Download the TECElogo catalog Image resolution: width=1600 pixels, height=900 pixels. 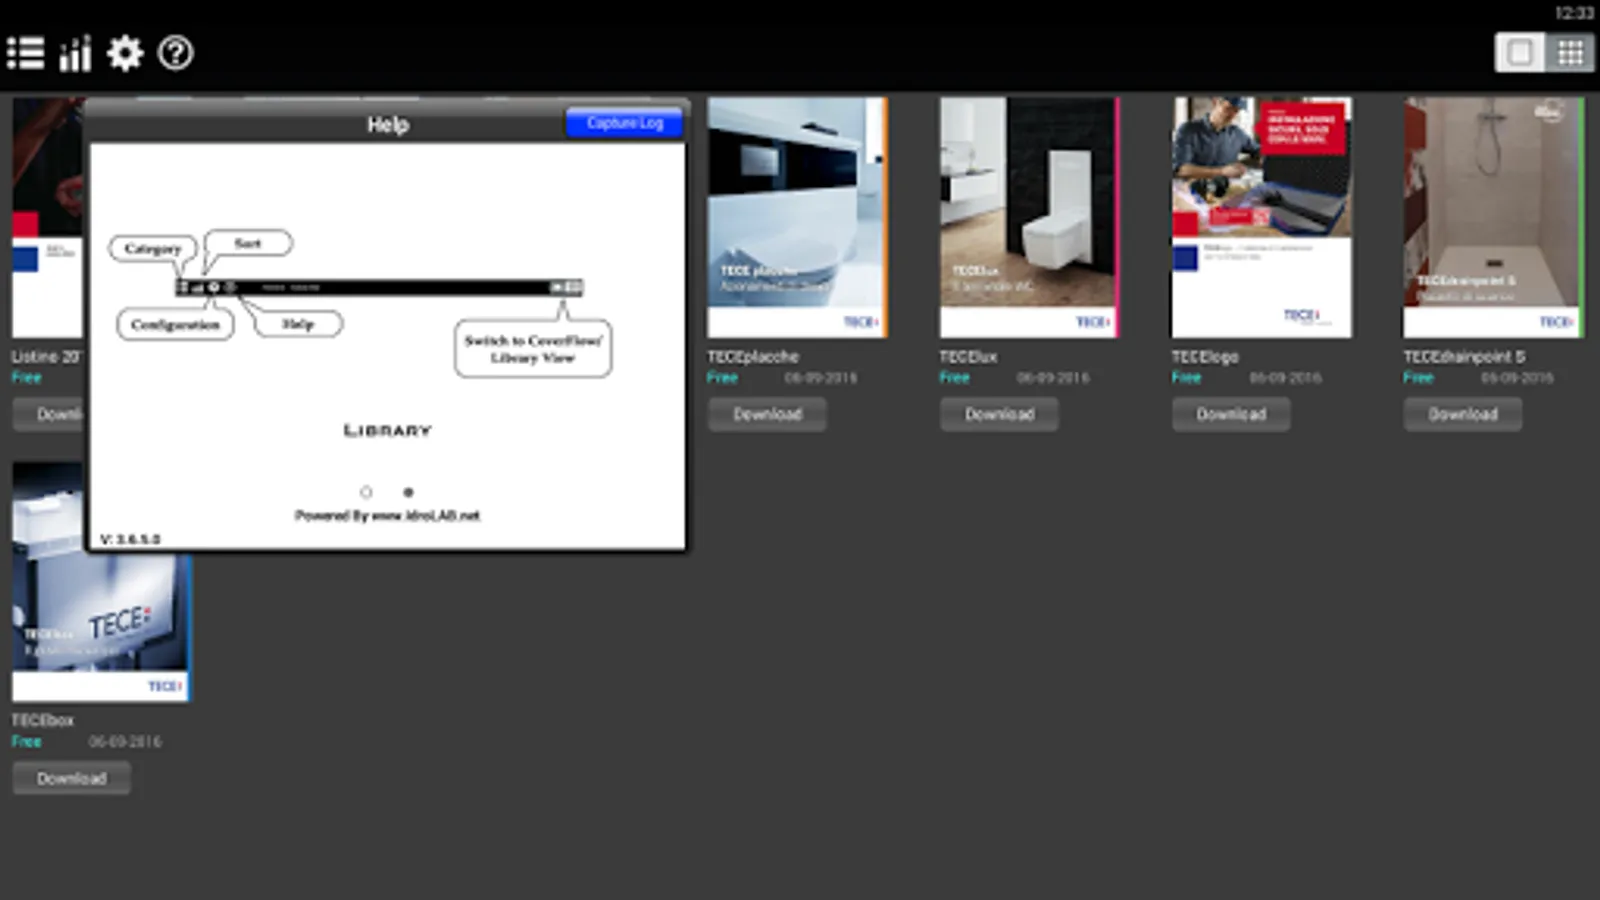[1231, 414]
